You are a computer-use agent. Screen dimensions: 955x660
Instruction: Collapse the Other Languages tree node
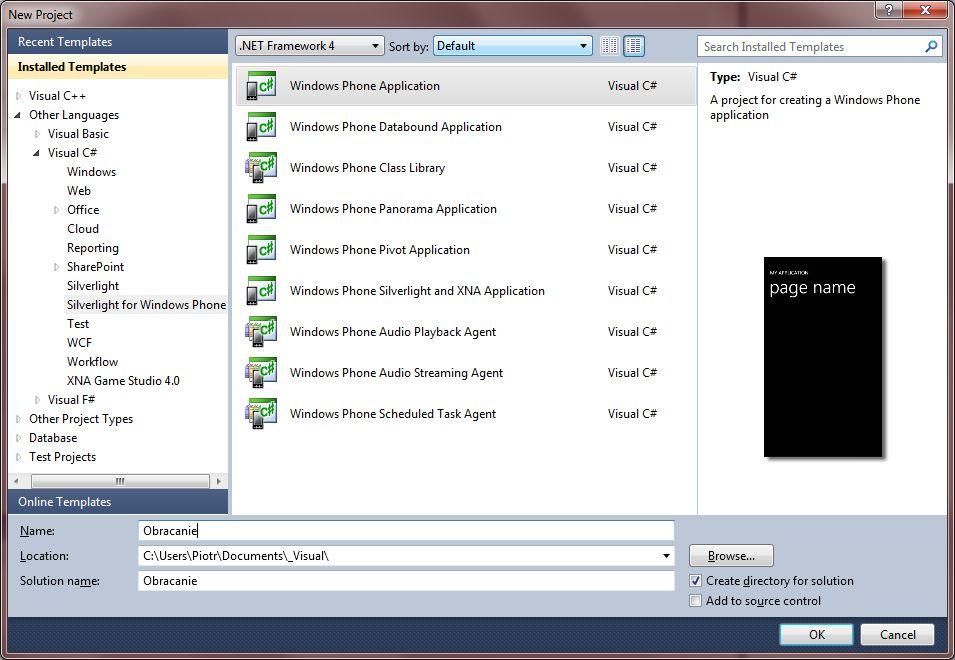[x=17, y=115]
